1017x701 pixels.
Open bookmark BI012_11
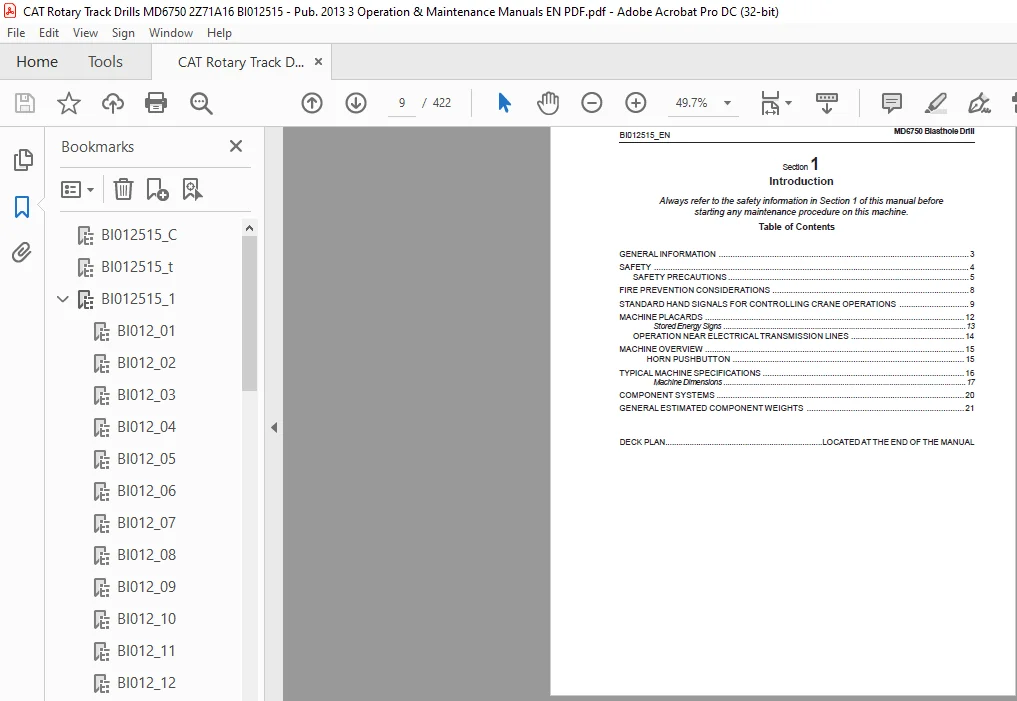pos(147,651)
